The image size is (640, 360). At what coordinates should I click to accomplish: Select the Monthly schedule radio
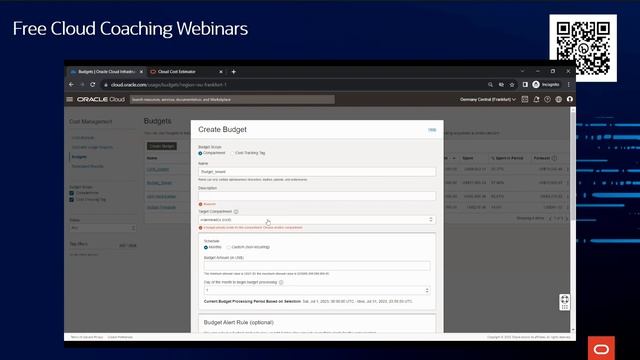point(206,247)
